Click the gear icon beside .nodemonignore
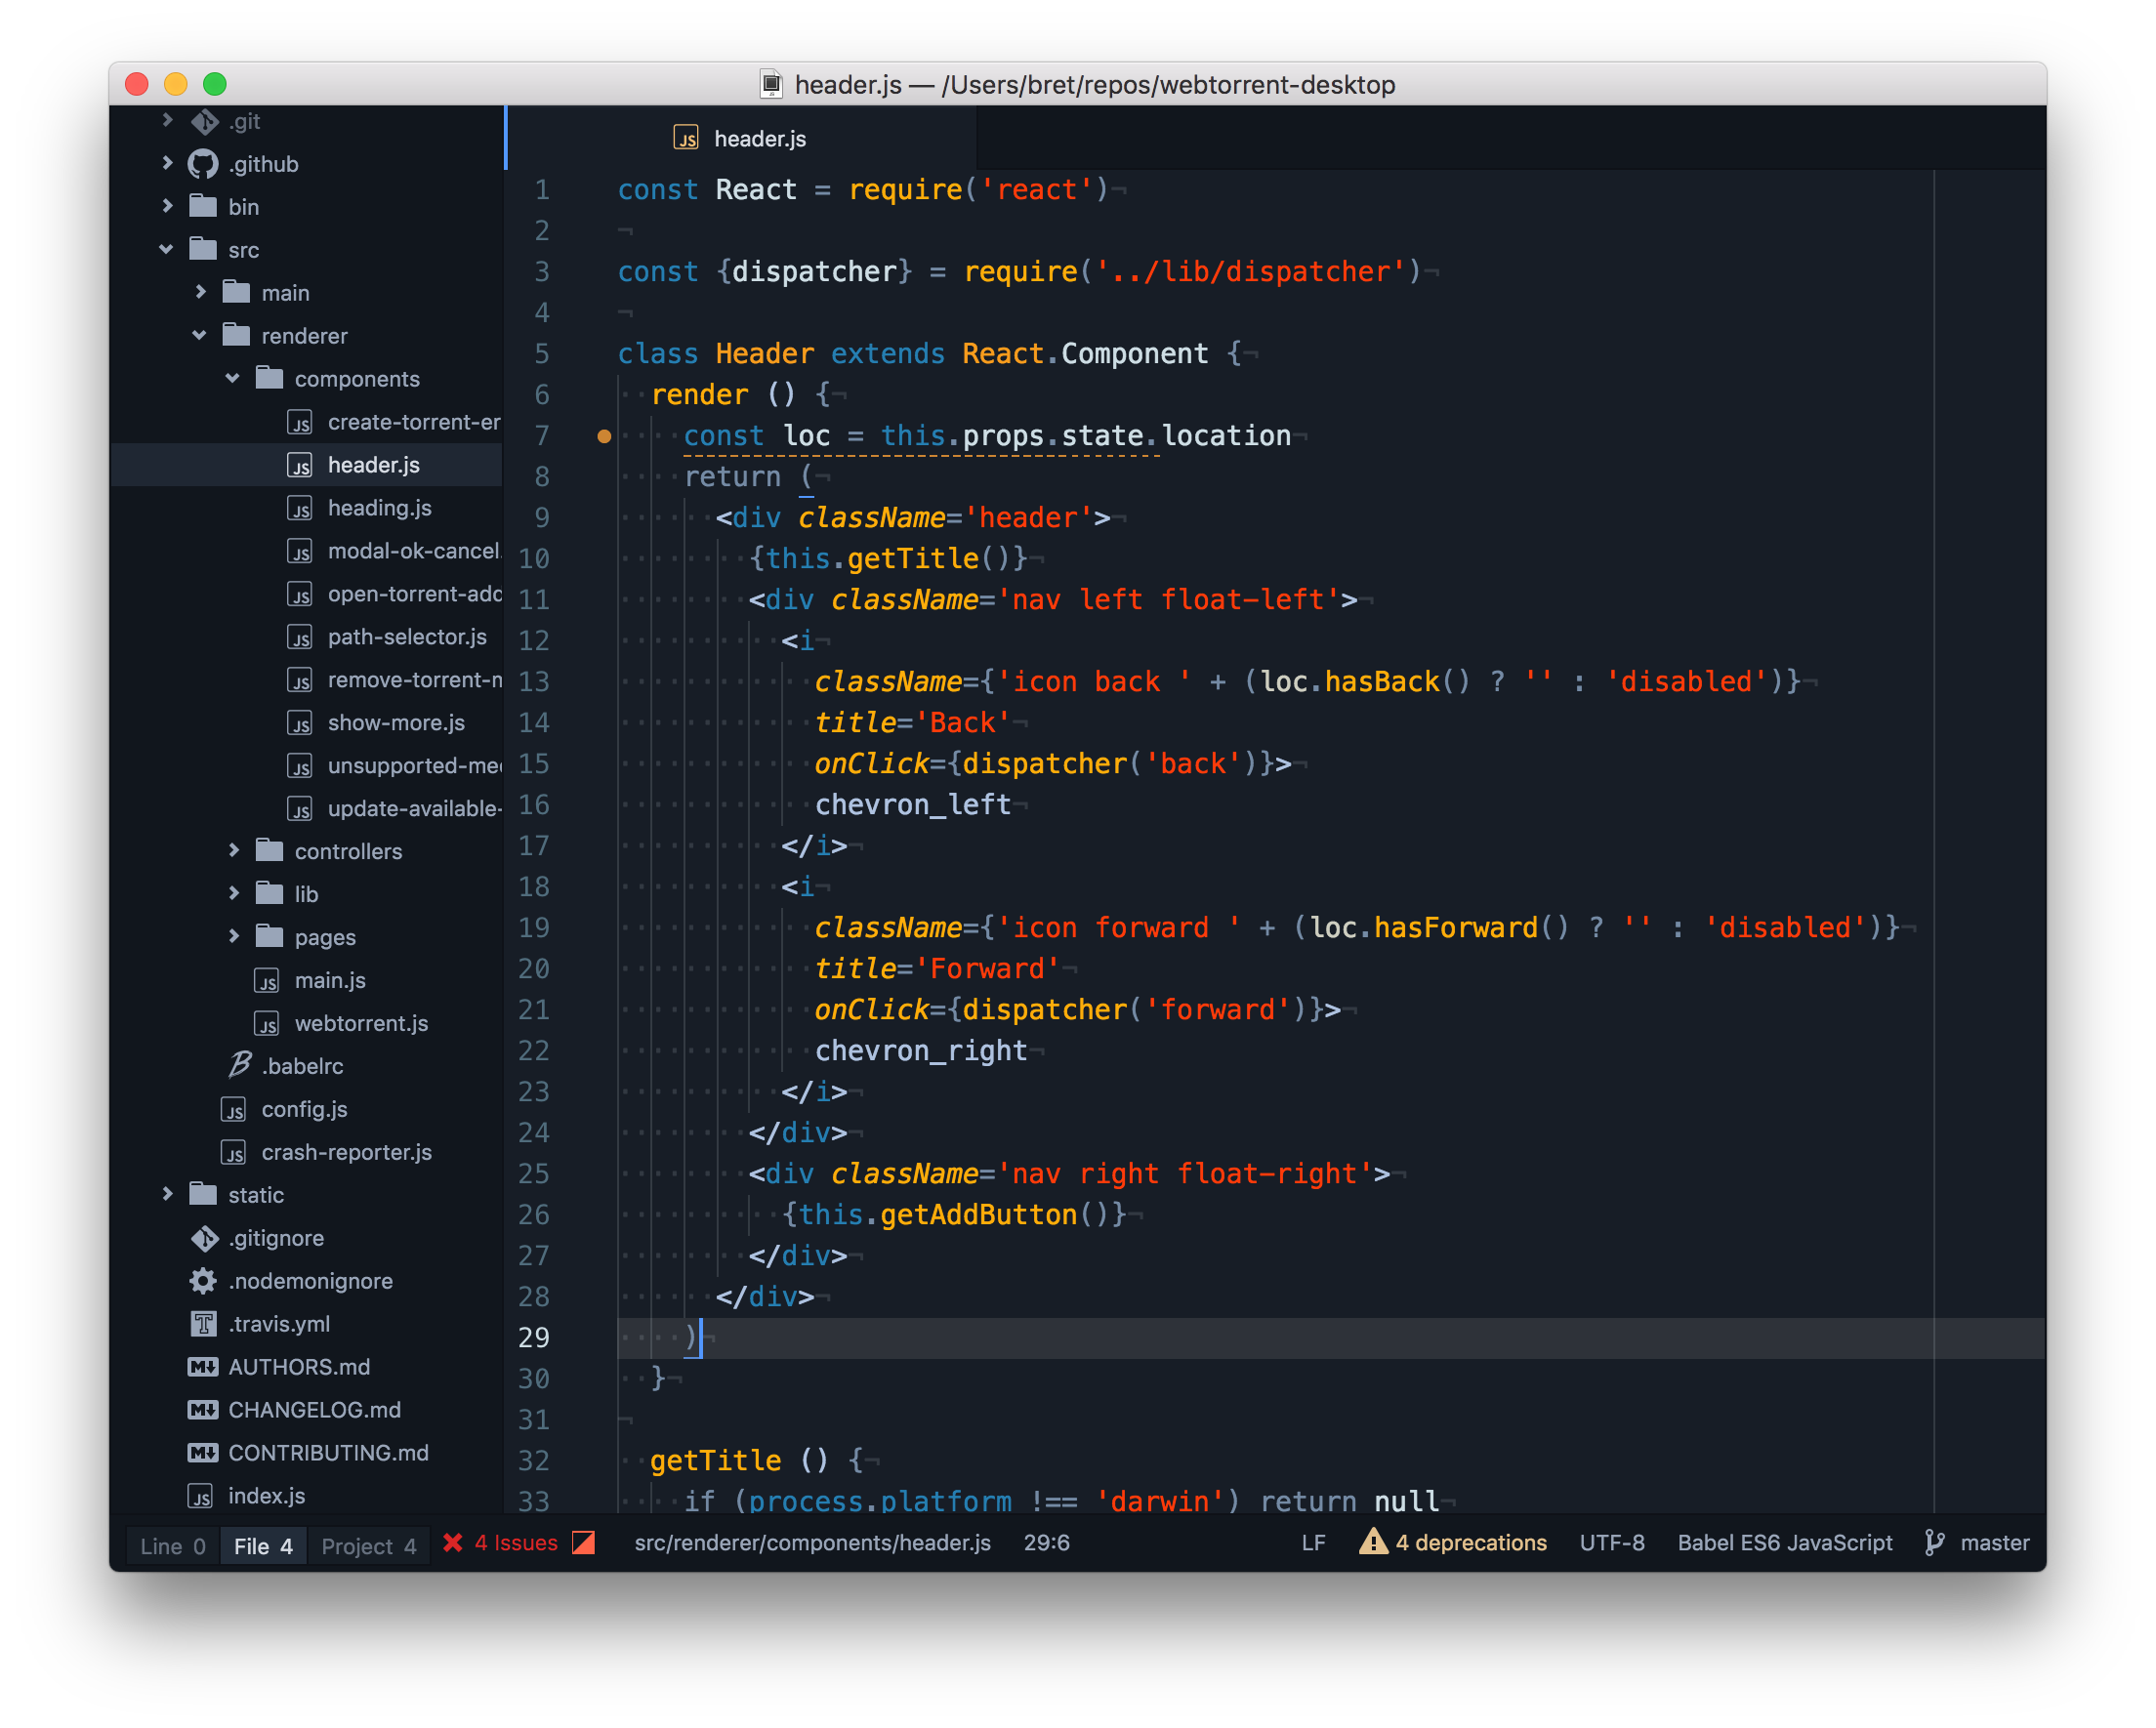The width and height of the screenshot is (2156, 1728). point(203,1282)
